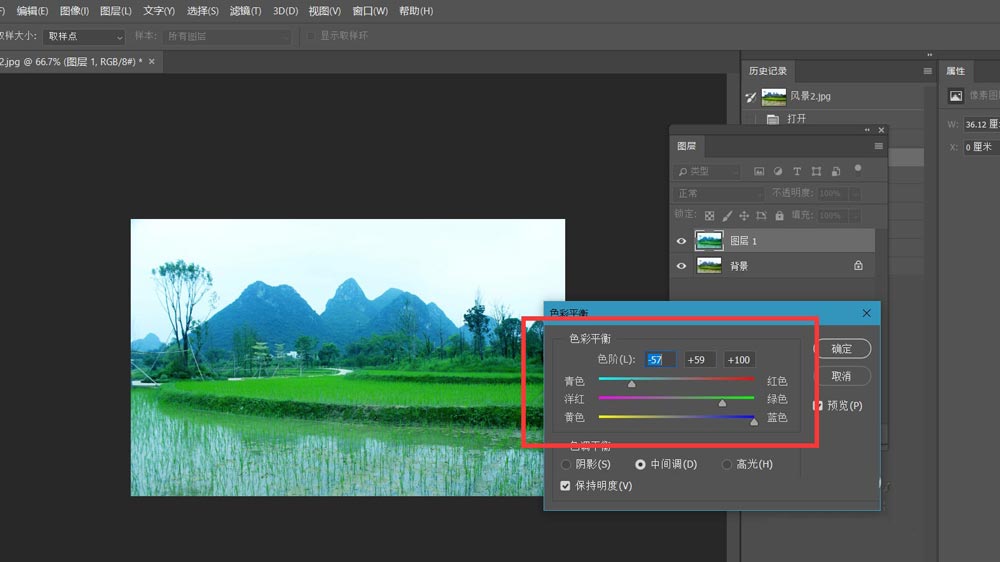Click the 风景2.jpg history snapshot thumbnail
Image resolution: width=1000 pixels, height=562 pixels.
click(x=774, y=97)
